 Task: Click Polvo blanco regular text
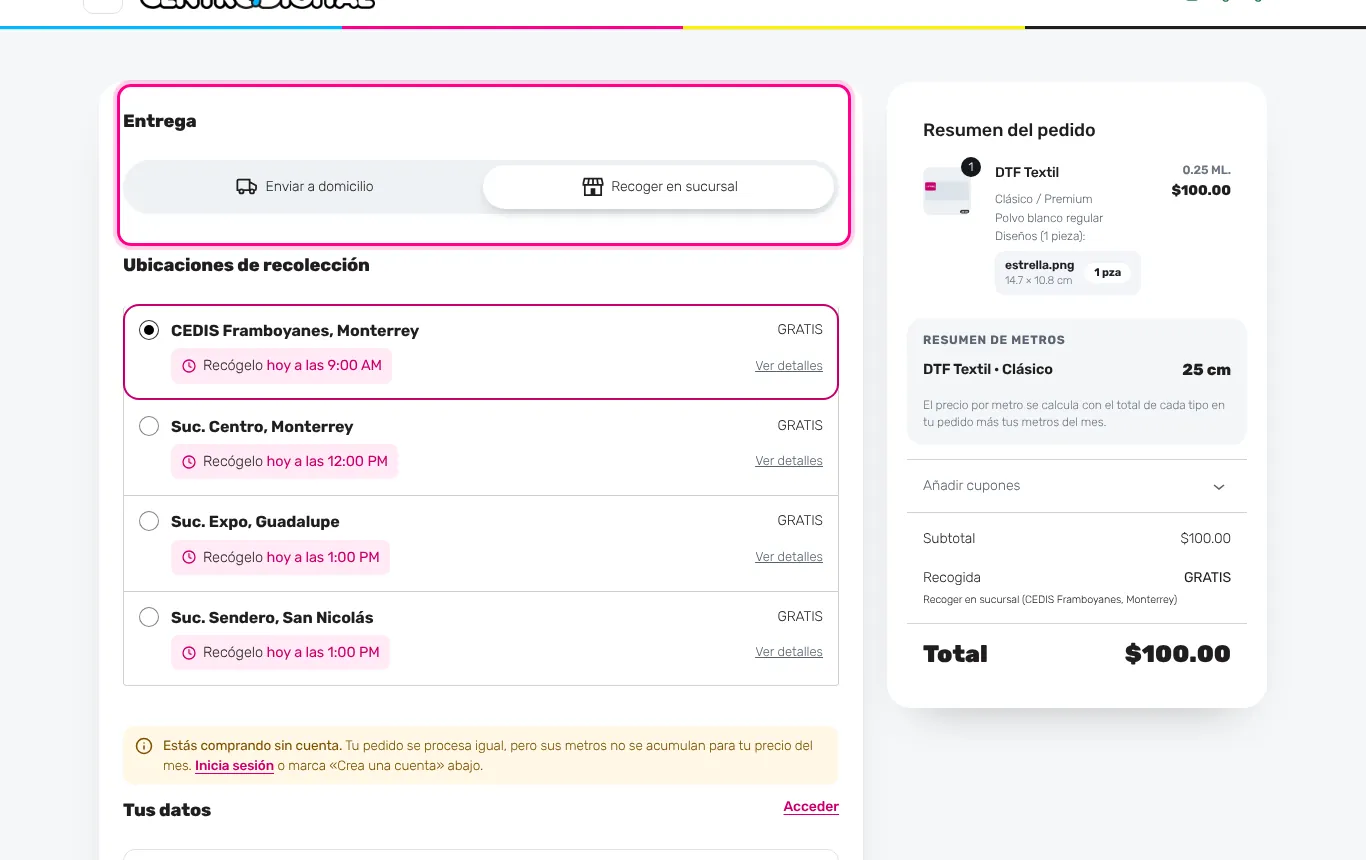pos(1049,218)
